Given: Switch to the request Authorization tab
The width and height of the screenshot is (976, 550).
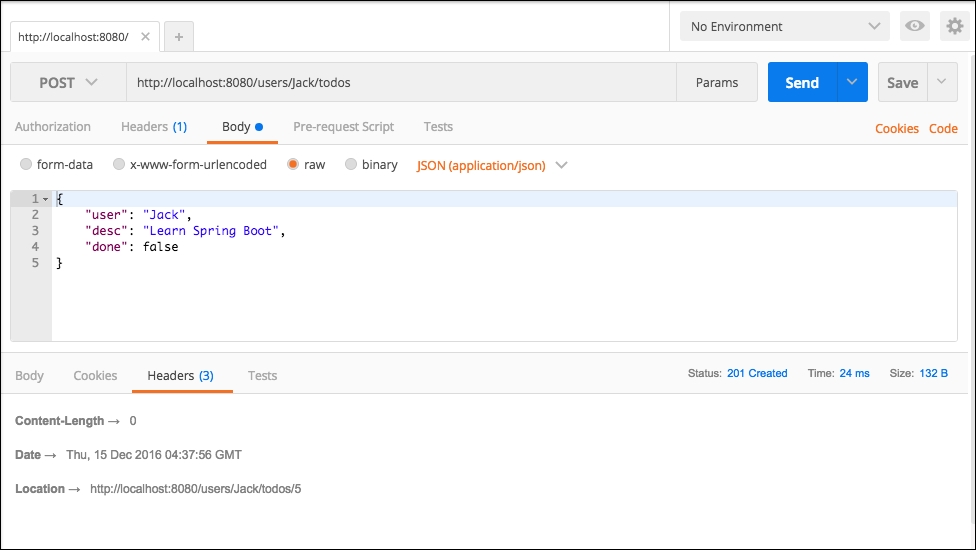Looking at the screenshot, I should [53, 127].
